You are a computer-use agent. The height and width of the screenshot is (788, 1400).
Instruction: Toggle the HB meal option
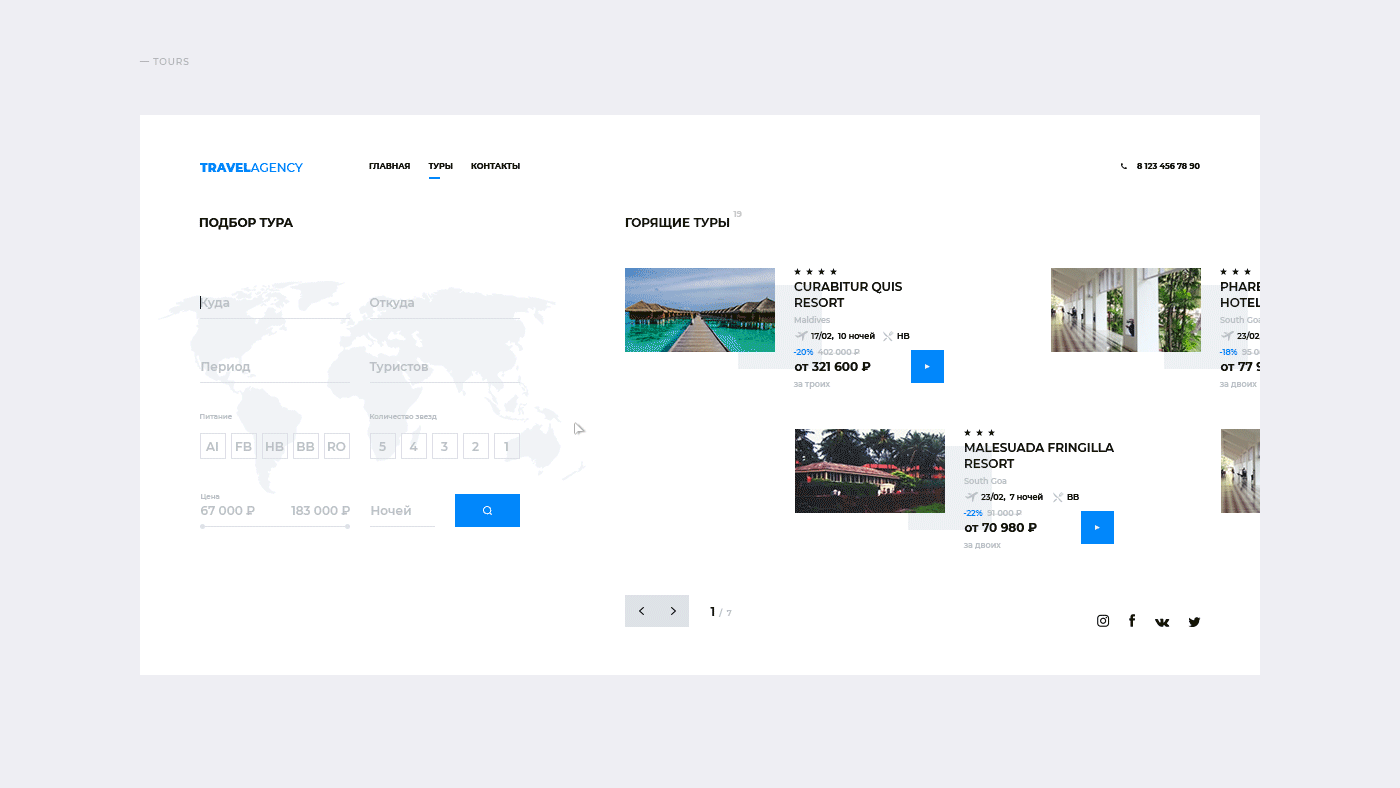coord(274,447)
